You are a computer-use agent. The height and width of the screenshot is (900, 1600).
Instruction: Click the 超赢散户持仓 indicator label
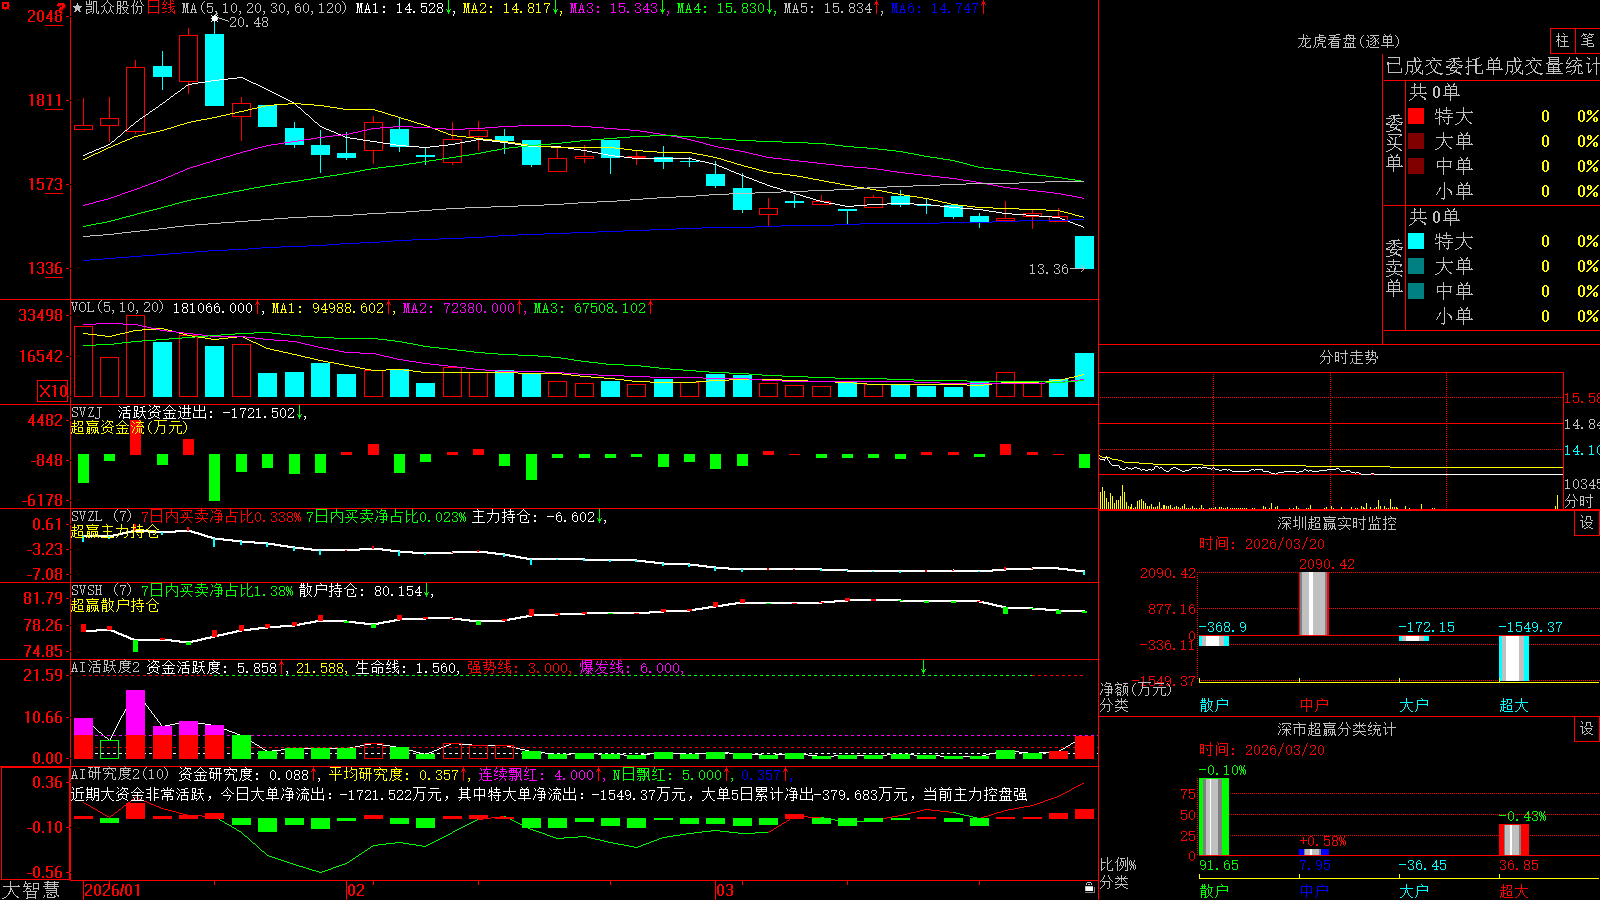coord(115,605)
